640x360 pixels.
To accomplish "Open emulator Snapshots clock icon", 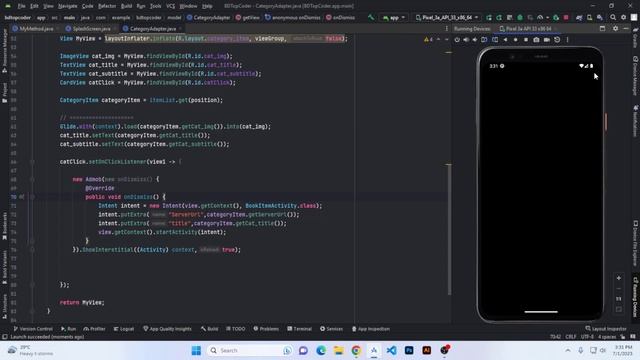I will (557, 40).
